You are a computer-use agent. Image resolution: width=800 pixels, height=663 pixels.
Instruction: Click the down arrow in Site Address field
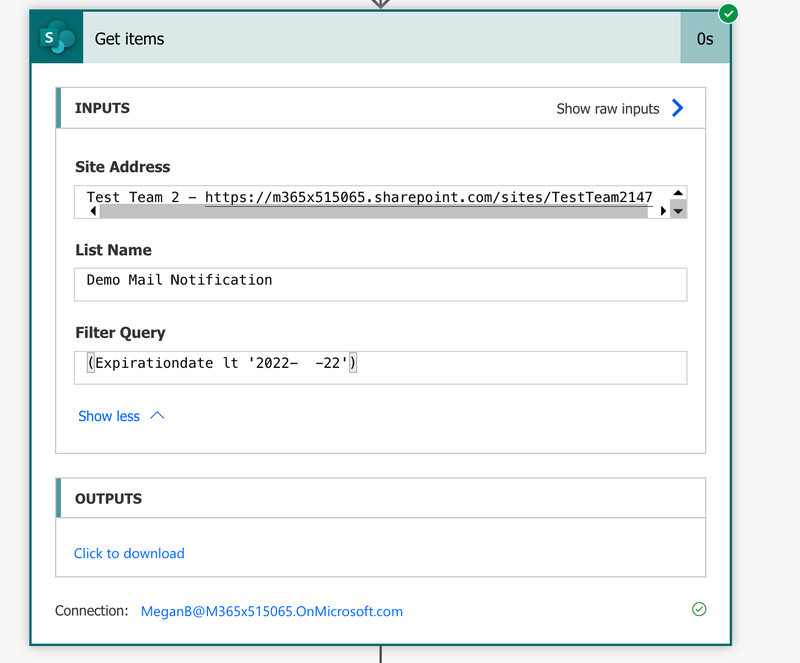point(678,211)
